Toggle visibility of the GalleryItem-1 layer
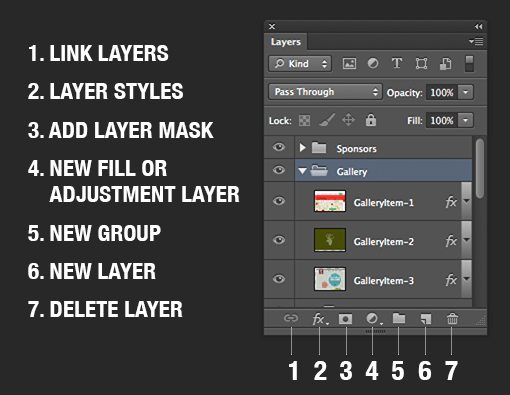 click(279, 201)
